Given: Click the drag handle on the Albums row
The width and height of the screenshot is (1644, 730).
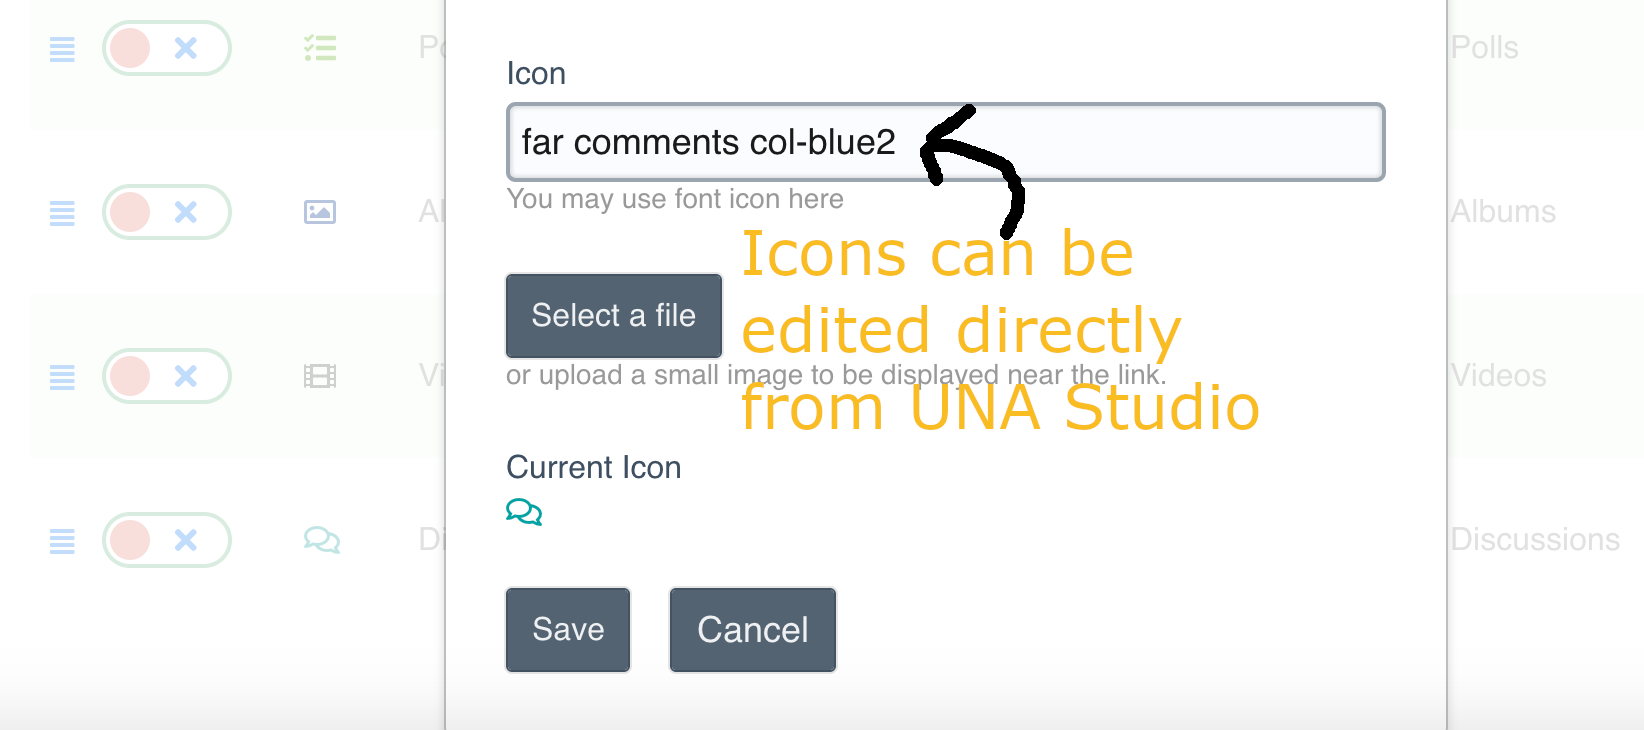Looking at the screenshot, I should [62, 213].
